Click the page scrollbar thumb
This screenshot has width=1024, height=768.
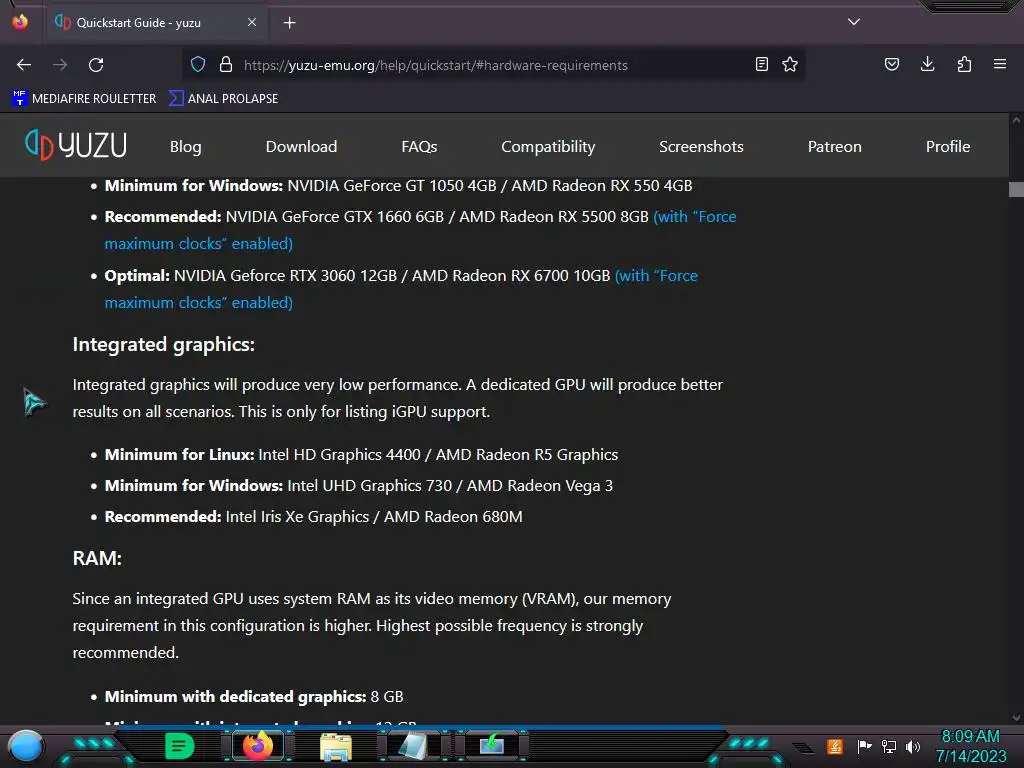[x=1016, y=189]
